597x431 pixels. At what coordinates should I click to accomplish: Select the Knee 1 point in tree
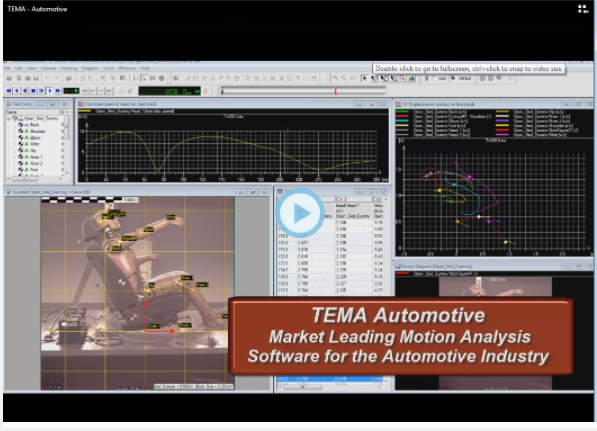tap(36, 157)
